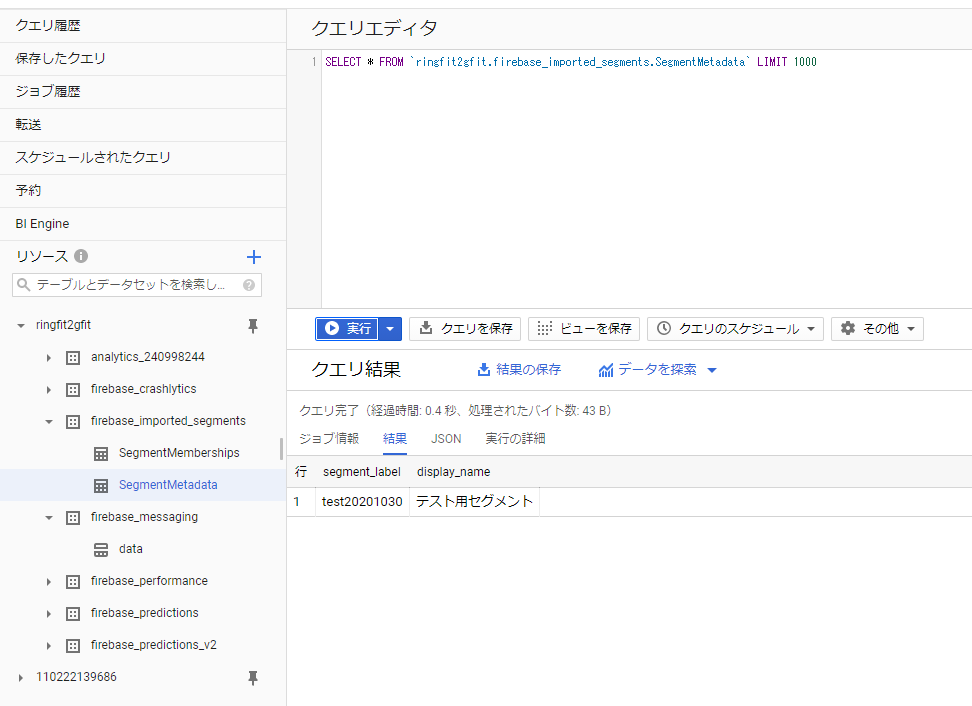Click the data table icon
The height and width of the screenshot is (706, 972).
(101, 550)
